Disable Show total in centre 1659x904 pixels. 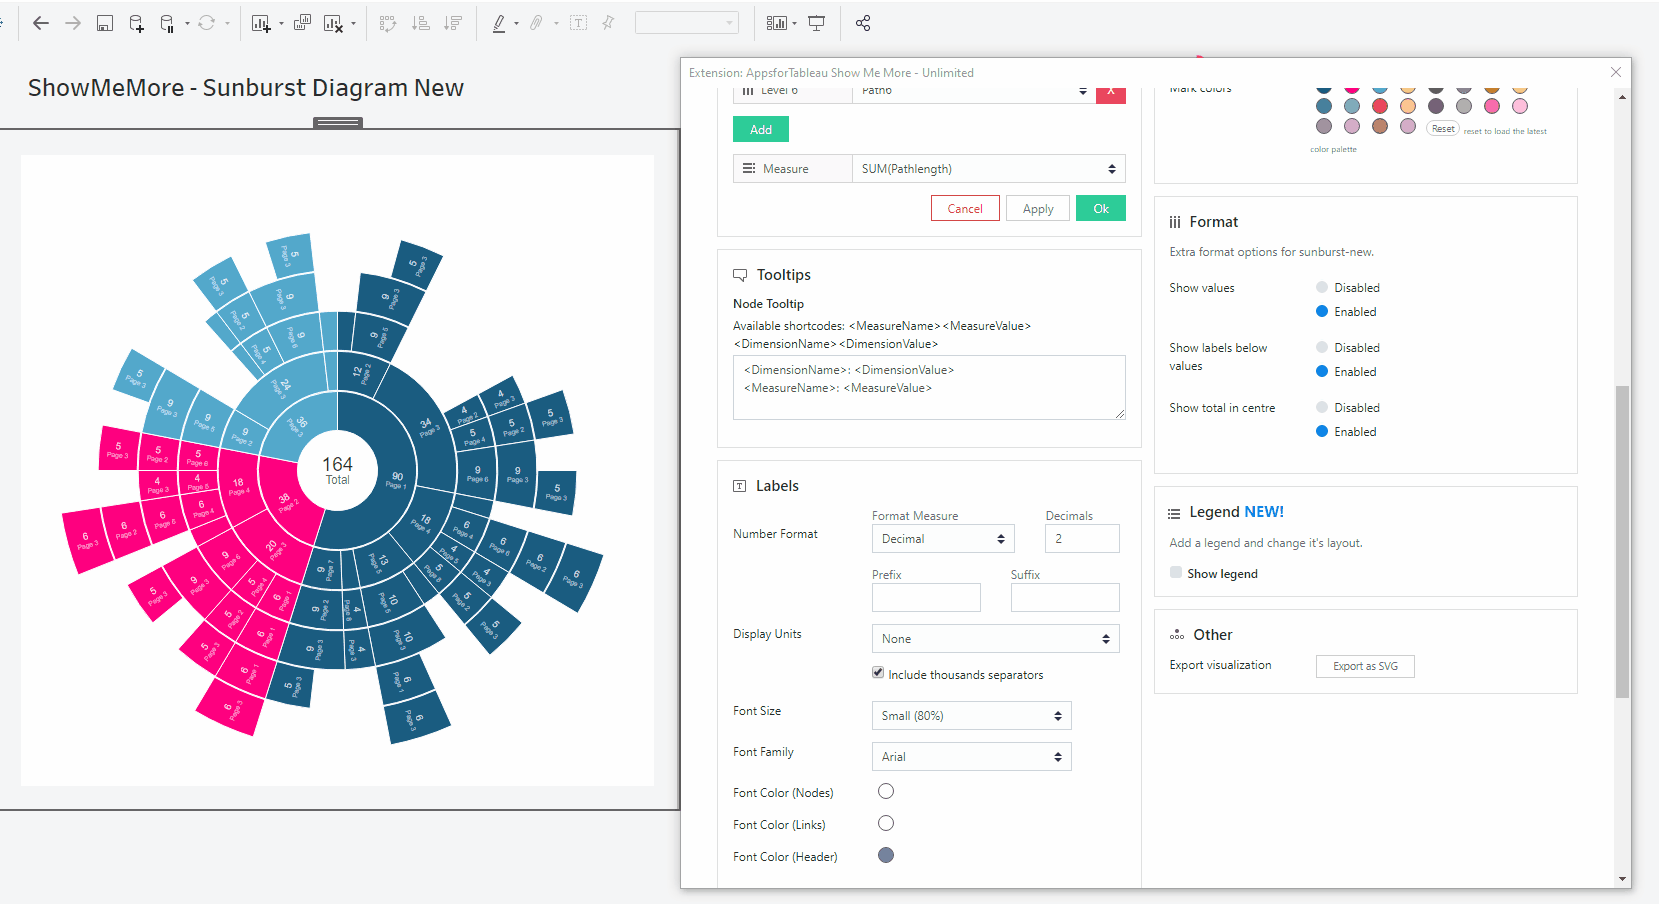(1322, 408)
